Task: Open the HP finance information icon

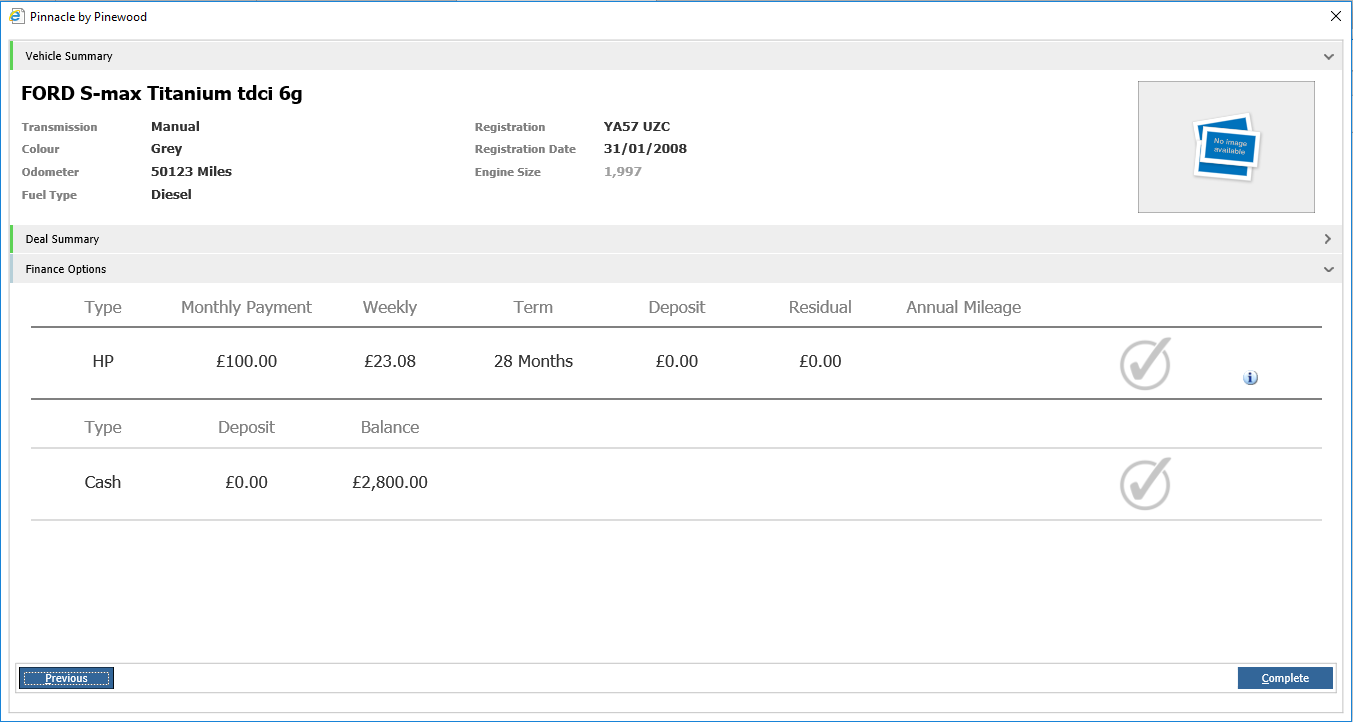Action: click(1250, 378)
